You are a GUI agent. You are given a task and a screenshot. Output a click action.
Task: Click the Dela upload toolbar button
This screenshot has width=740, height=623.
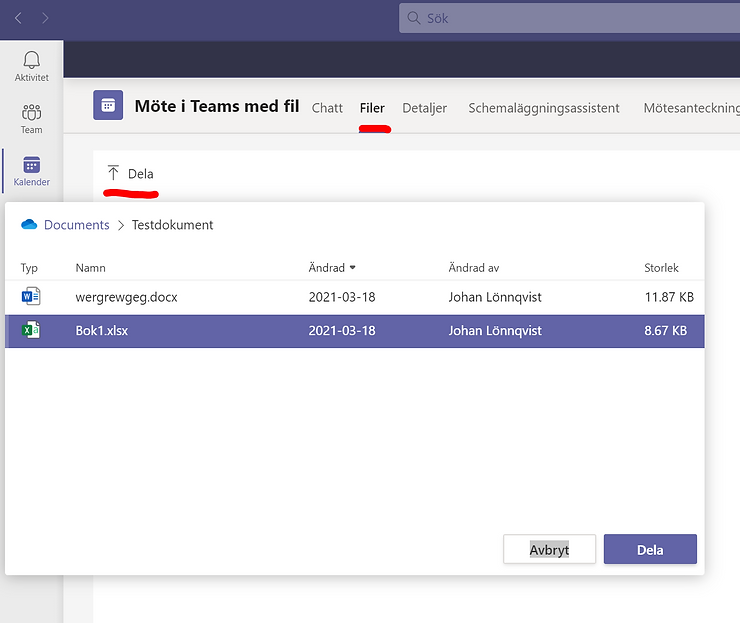pos(131,174)
